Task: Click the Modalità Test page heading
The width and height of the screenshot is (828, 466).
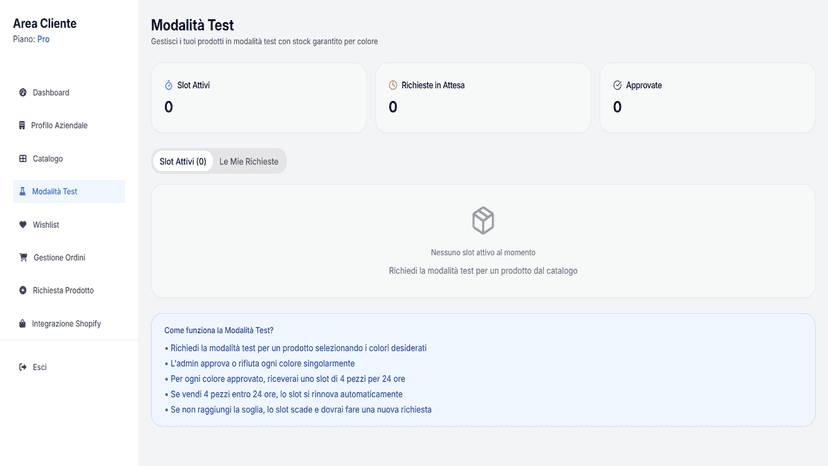Action: pyautogui.click(x=192, y=25)
